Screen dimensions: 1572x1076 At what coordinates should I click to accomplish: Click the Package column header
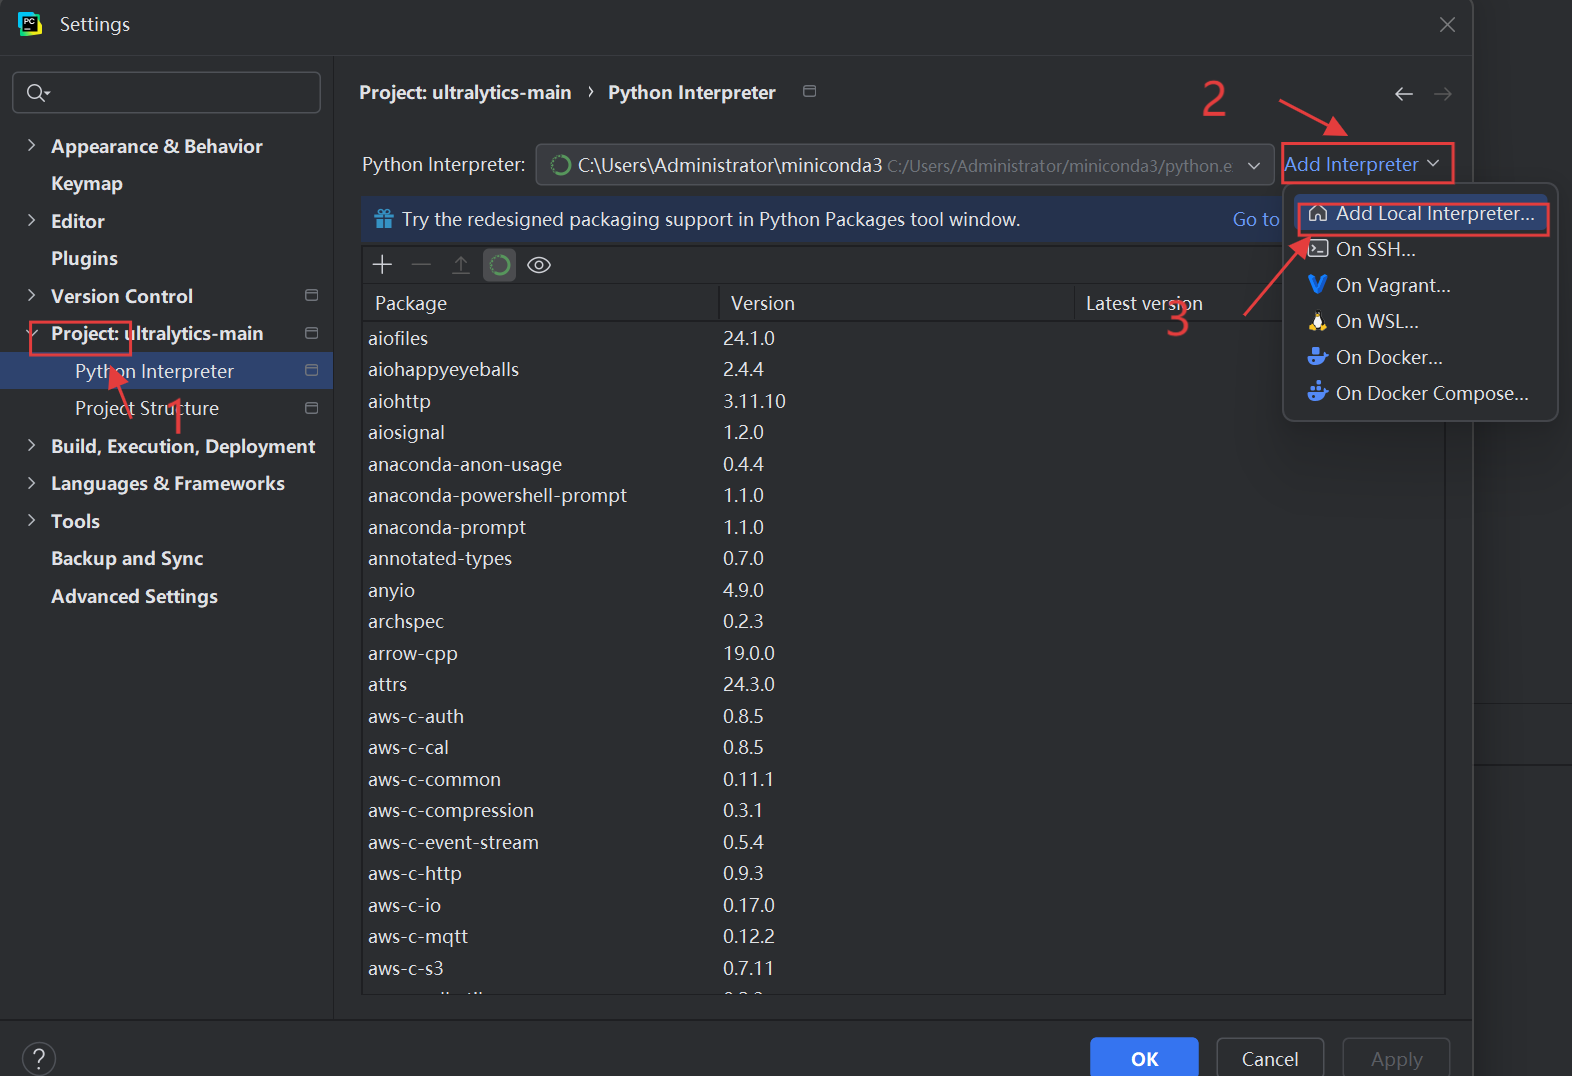[540, 303]
